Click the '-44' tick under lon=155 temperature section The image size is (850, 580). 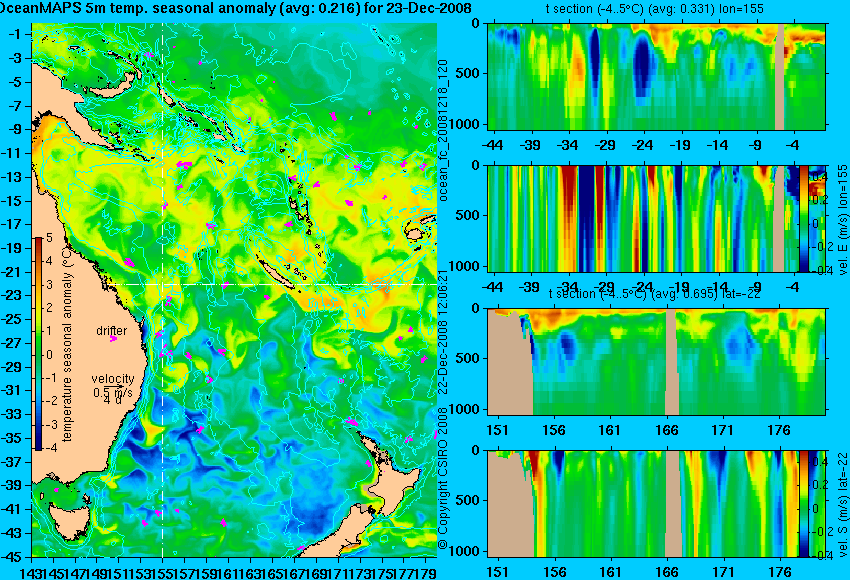tap(492, 145)
